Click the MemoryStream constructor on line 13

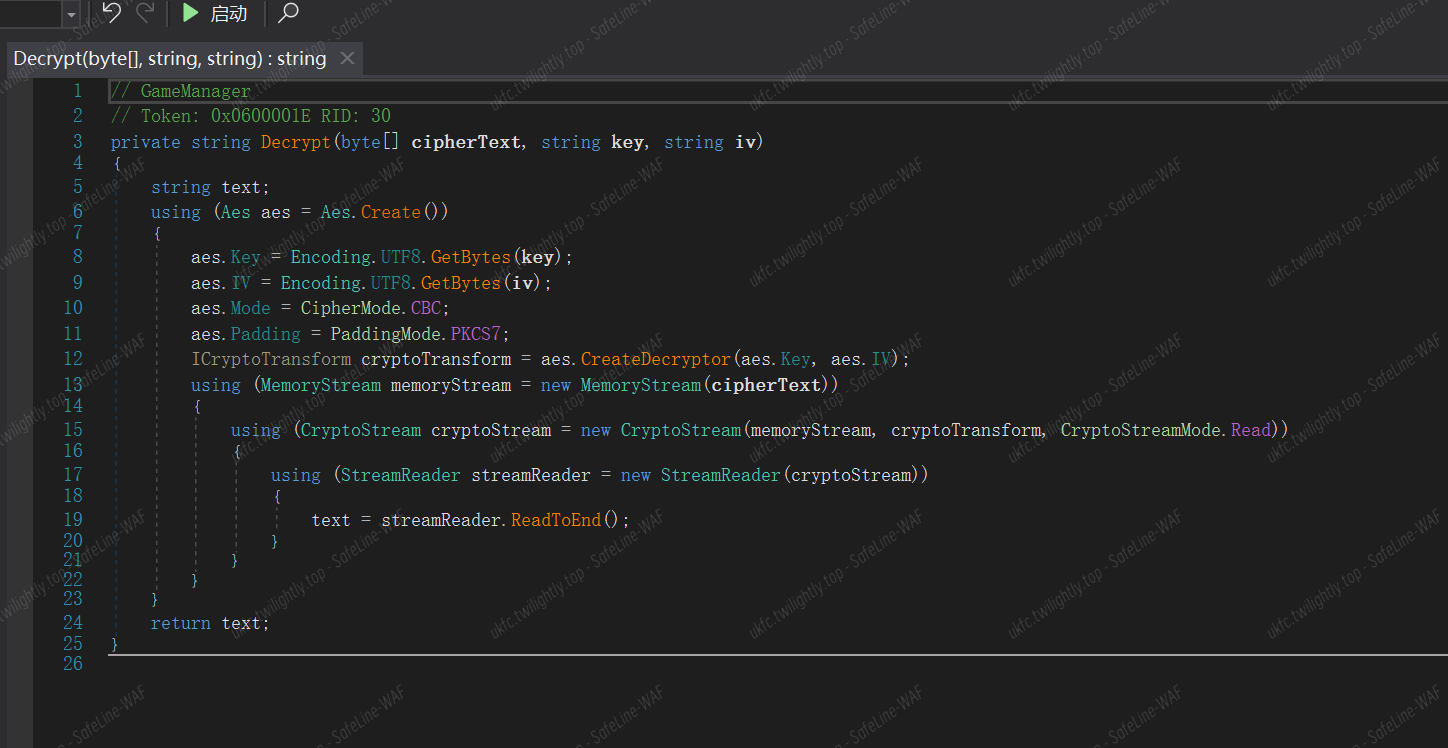tap(640, 385)
